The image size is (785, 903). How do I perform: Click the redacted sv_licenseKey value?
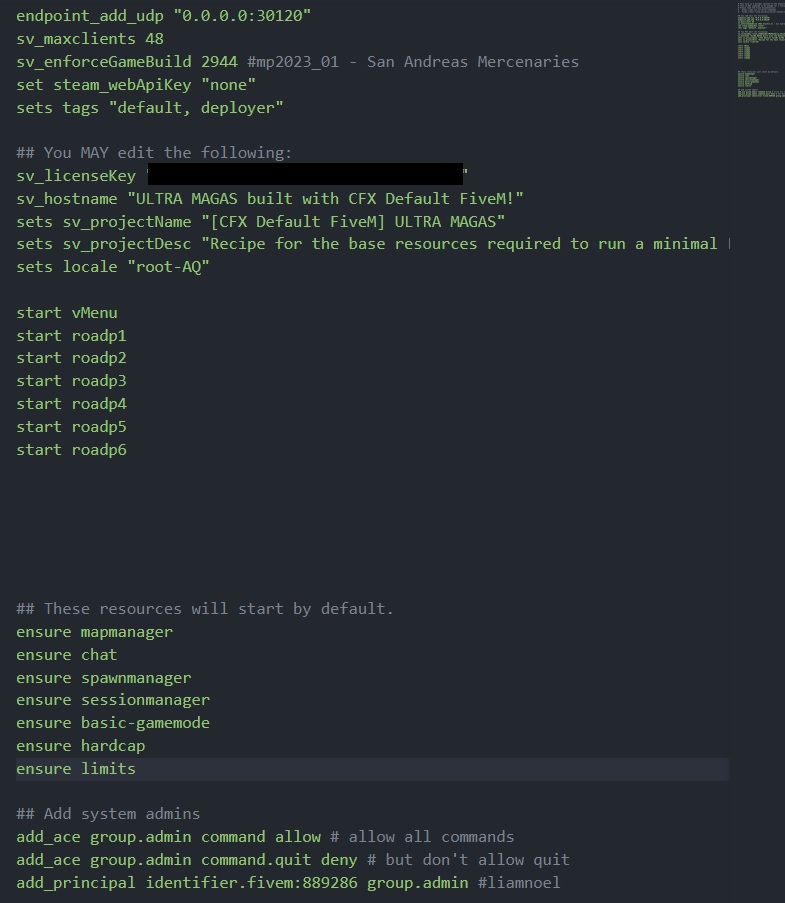(305, 176)
